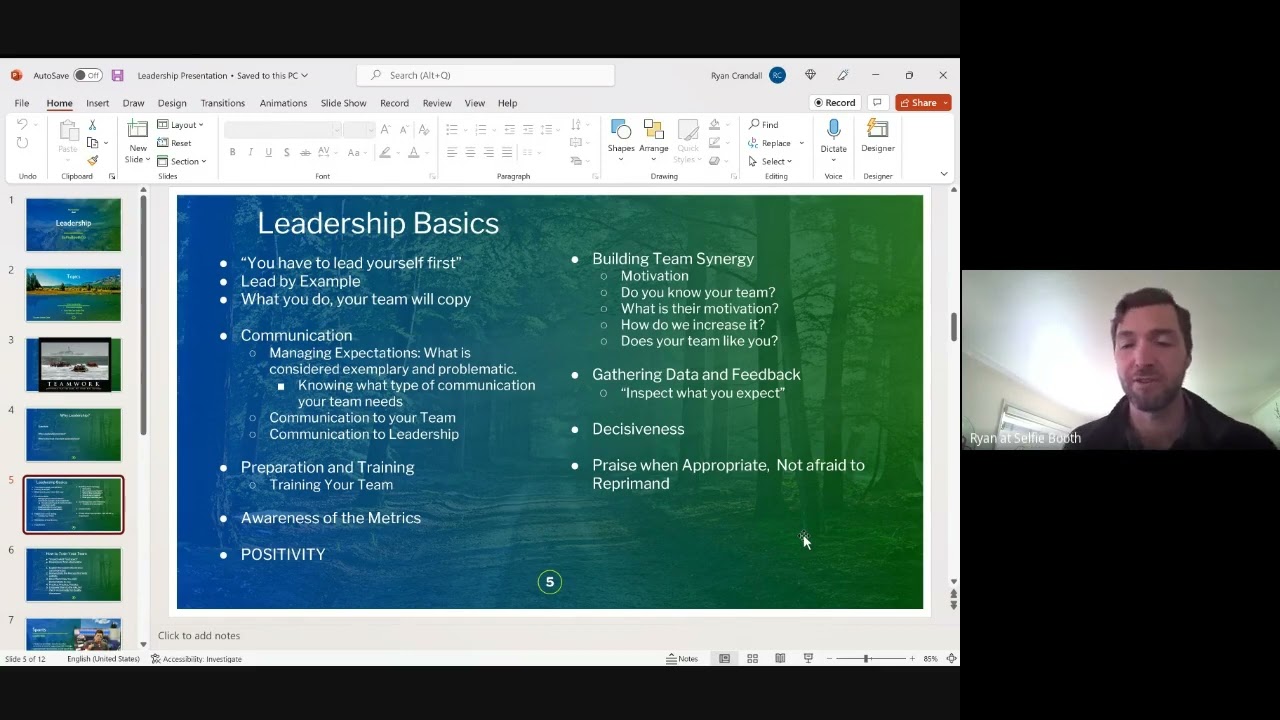Toggle Bold formatting
Viewport: 1280px width, 720px height.
[232, 152]
